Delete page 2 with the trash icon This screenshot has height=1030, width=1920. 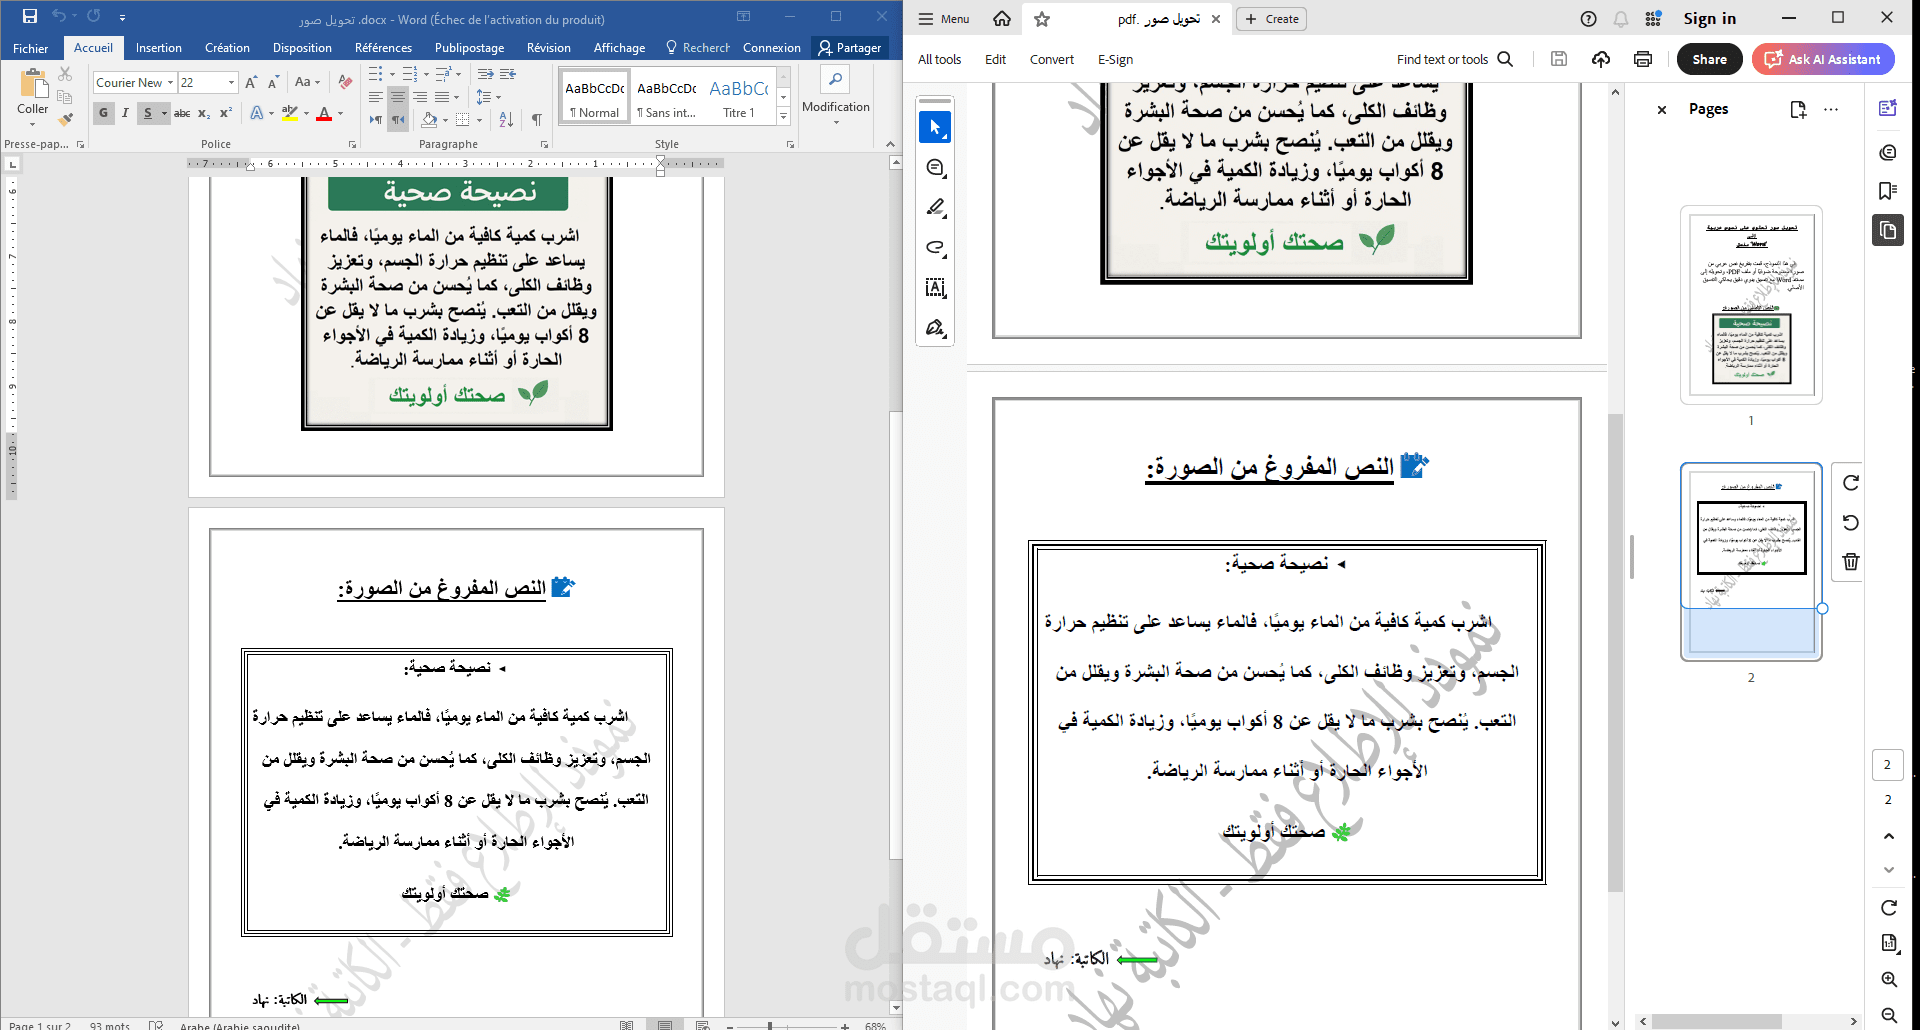[1851, 562]
